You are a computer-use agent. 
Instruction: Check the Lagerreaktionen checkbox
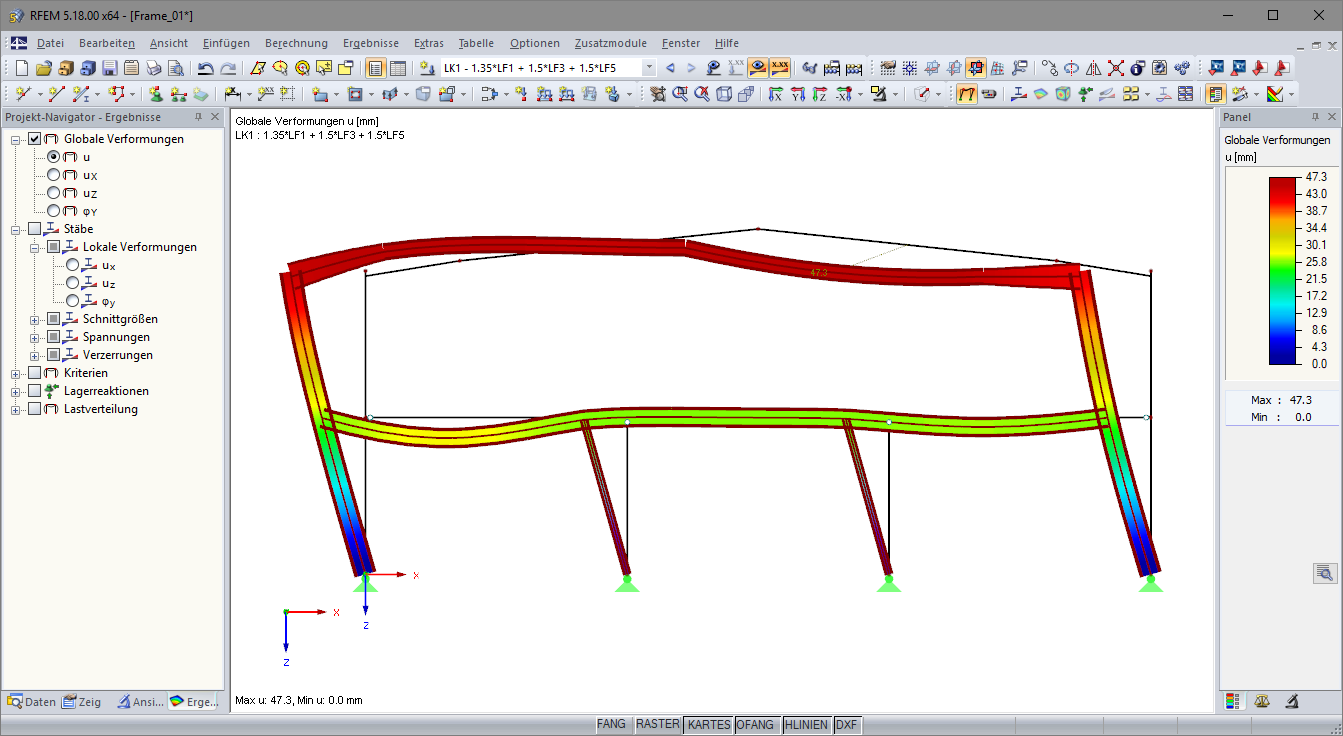(x=35, y=391)
